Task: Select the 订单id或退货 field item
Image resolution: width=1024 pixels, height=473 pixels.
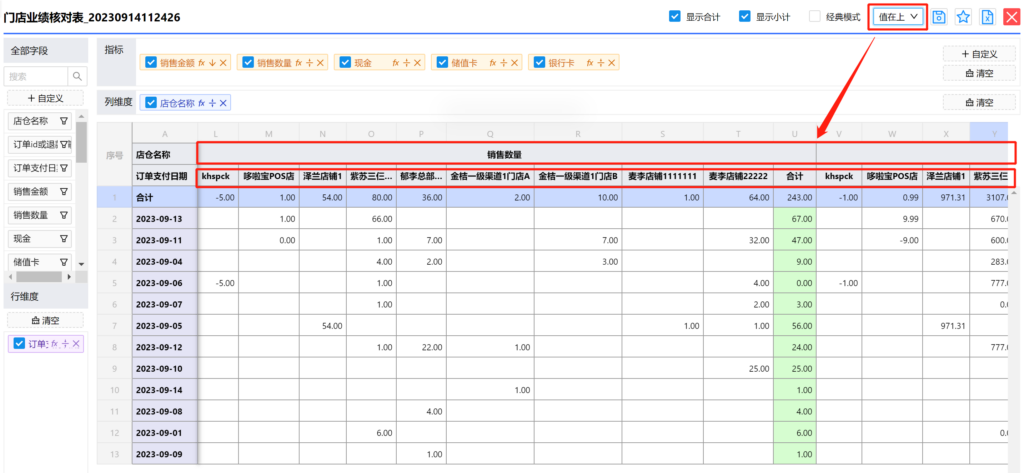Action: (41, 144)
